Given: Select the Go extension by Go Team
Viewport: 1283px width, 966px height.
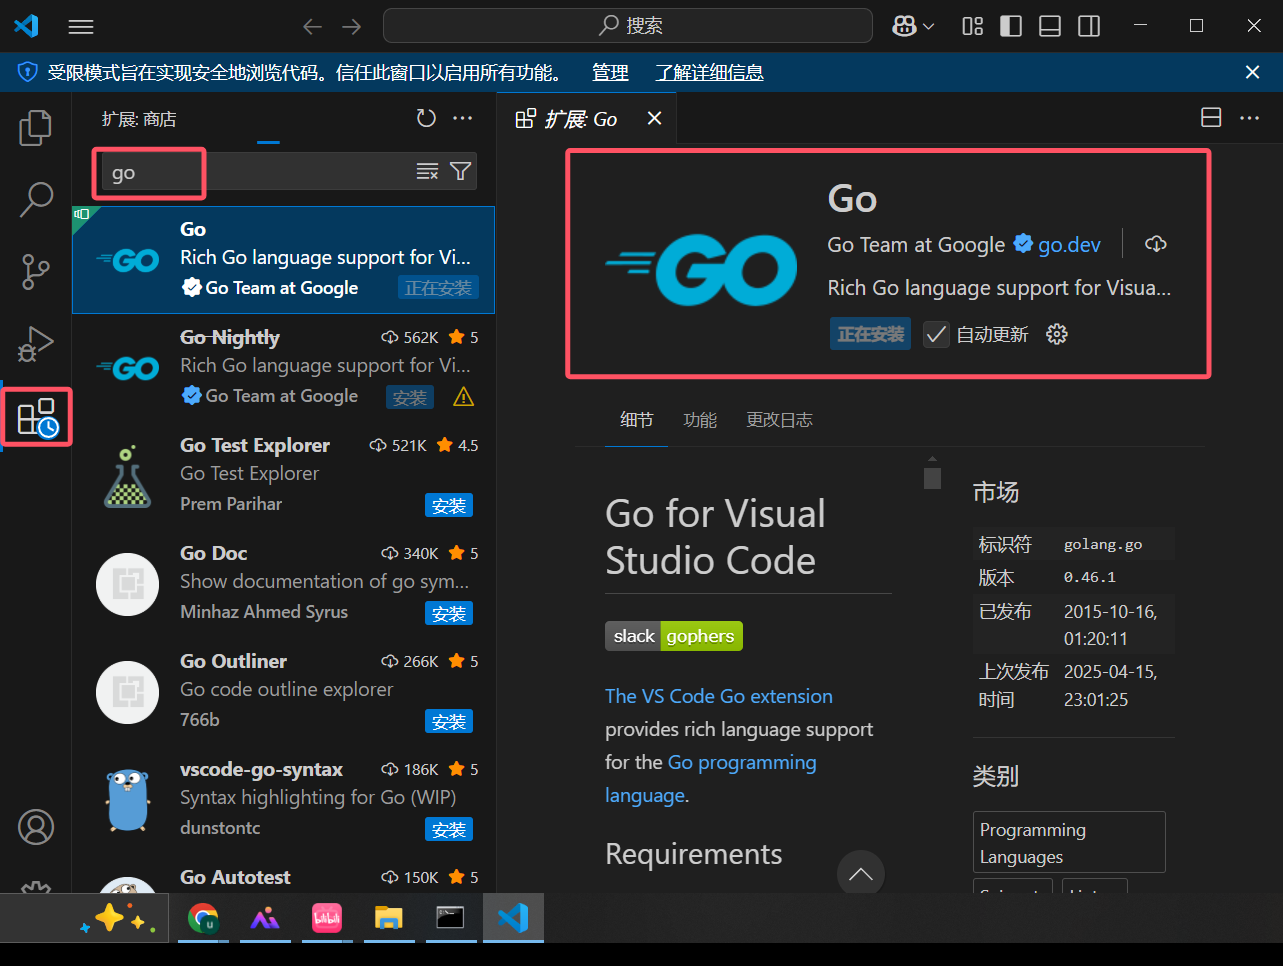Looking at the screenshot, I should click(283, 260).
